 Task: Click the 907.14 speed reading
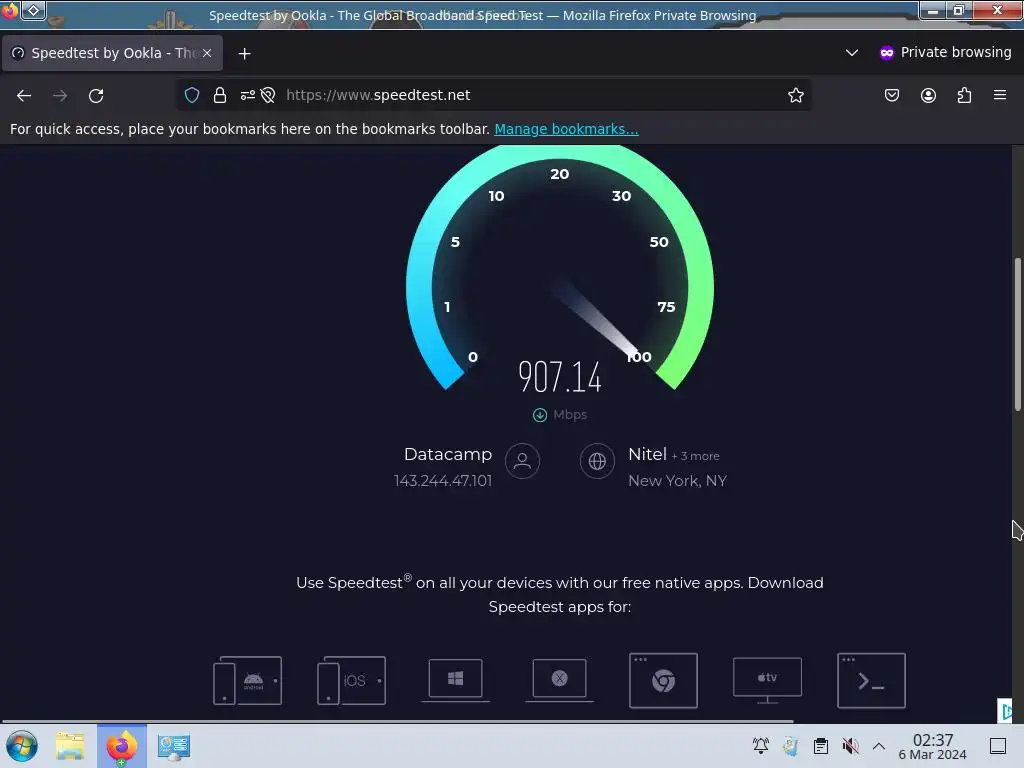(x=560, y=377)
